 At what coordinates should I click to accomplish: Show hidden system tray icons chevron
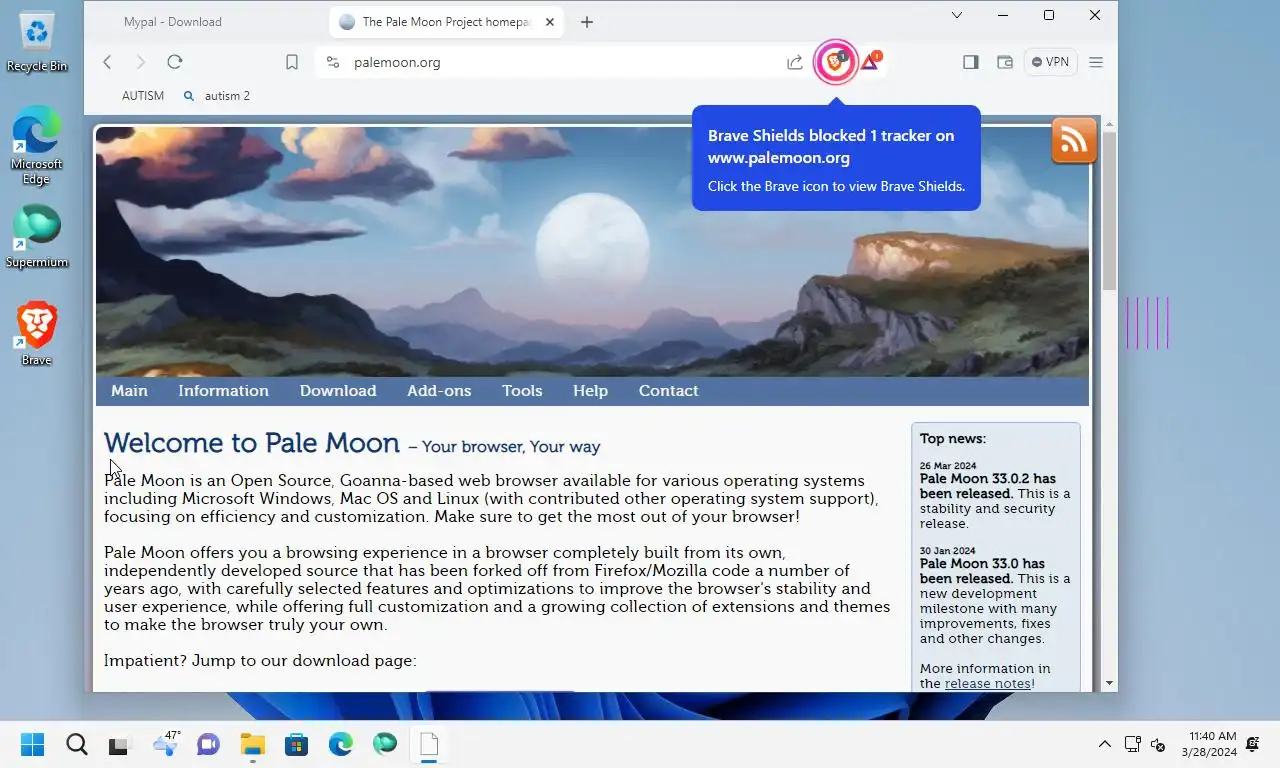click(x=1105, y=744)
